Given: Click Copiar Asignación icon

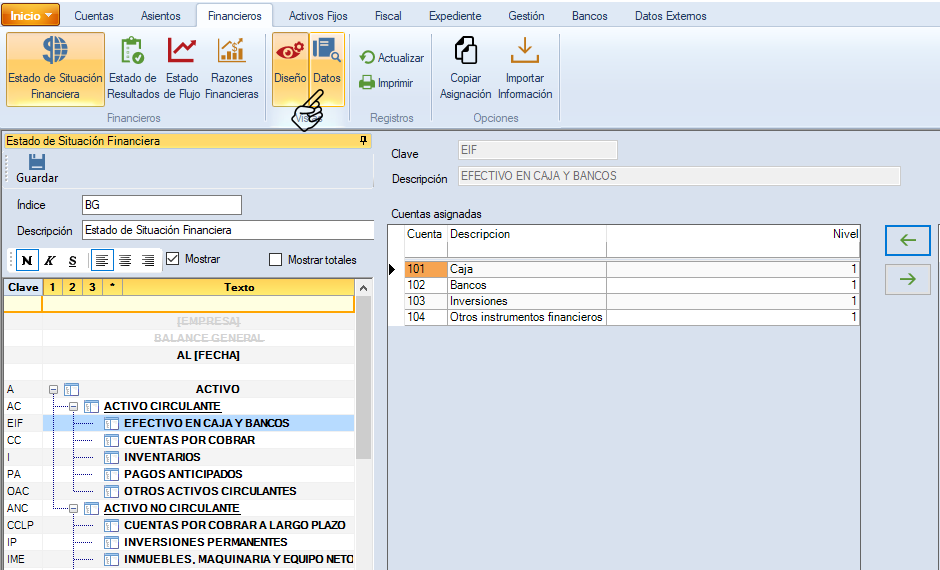Looking at the screenshot, I should tap(465, 68).
